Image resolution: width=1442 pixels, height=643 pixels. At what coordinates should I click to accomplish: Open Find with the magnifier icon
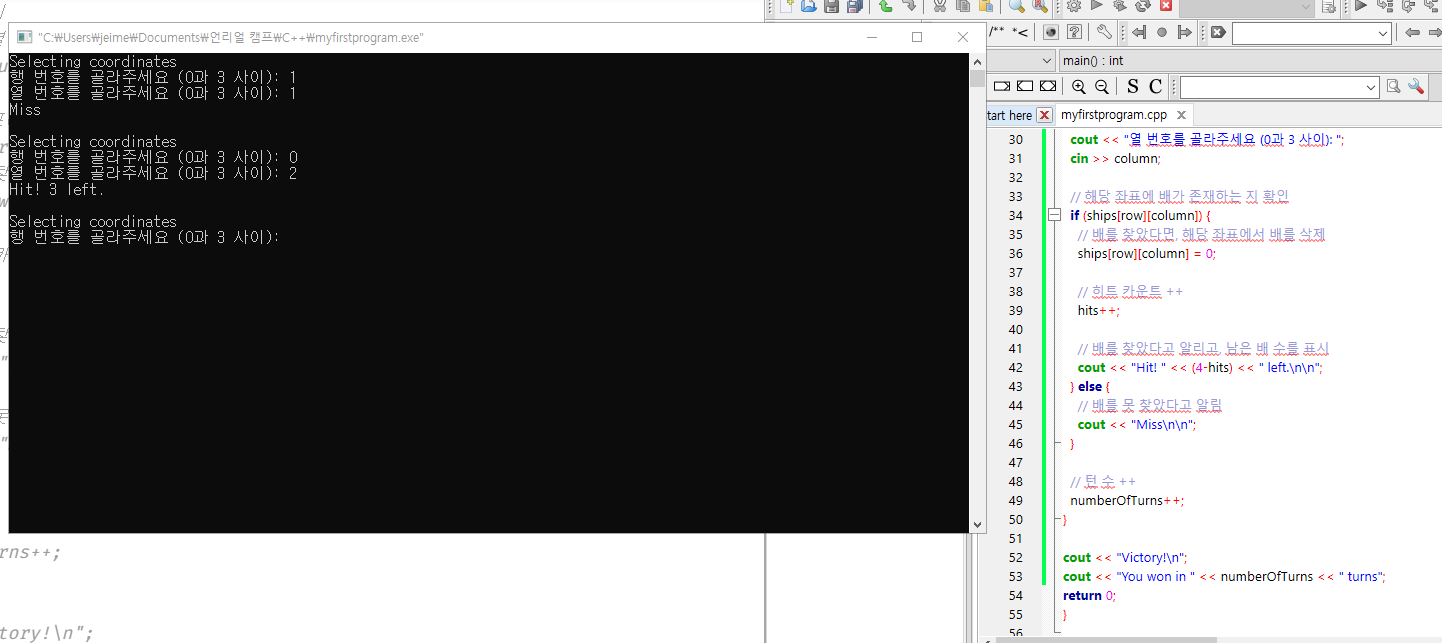(x=1017, y=6)
